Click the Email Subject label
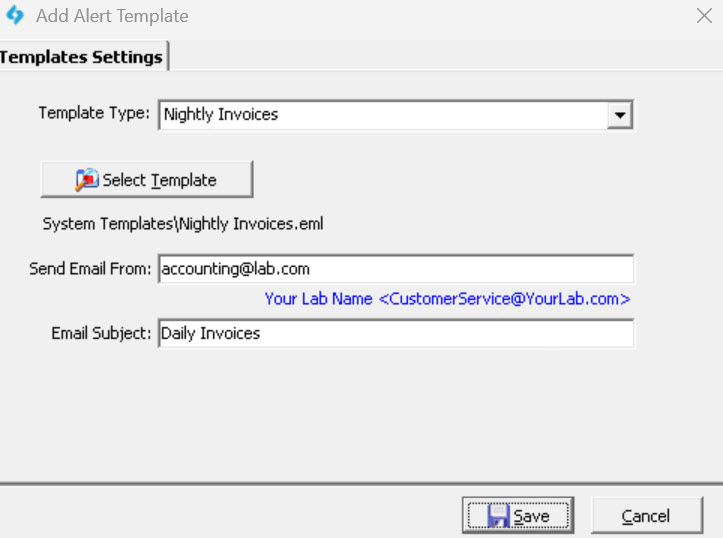 (x=101, y=333)
